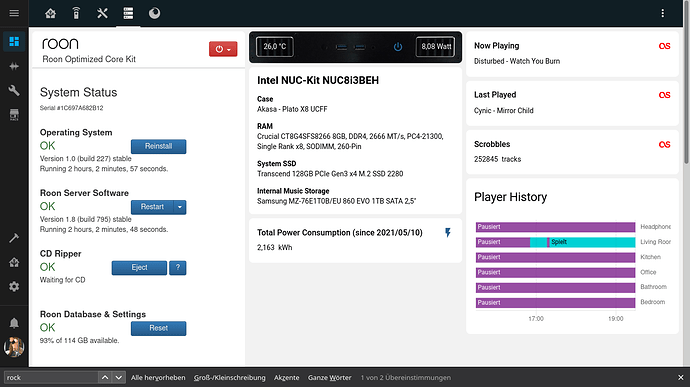Open the home icon in top toolbar

point(51,13)
